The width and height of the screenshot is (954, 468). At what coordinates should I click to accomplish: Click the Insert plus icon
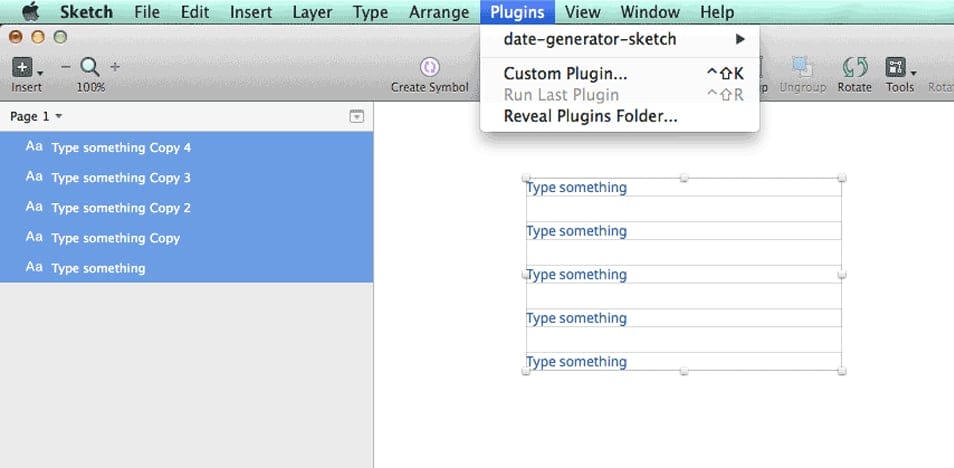(23, 68)
